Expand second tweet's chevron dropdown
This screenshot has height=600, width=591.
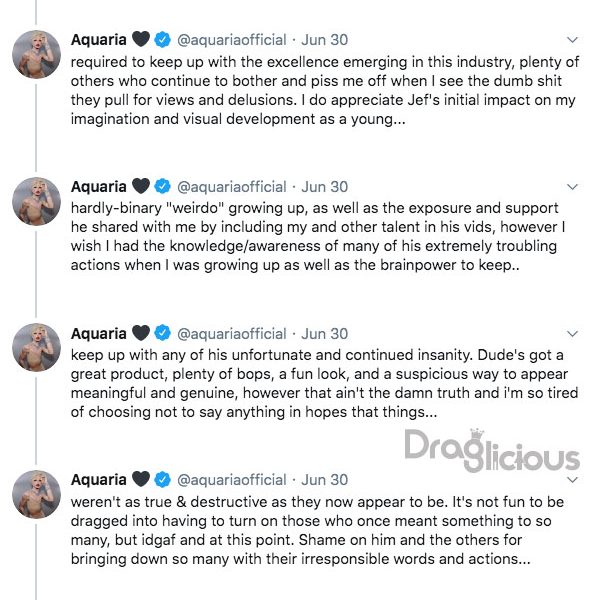pos(572,187)
